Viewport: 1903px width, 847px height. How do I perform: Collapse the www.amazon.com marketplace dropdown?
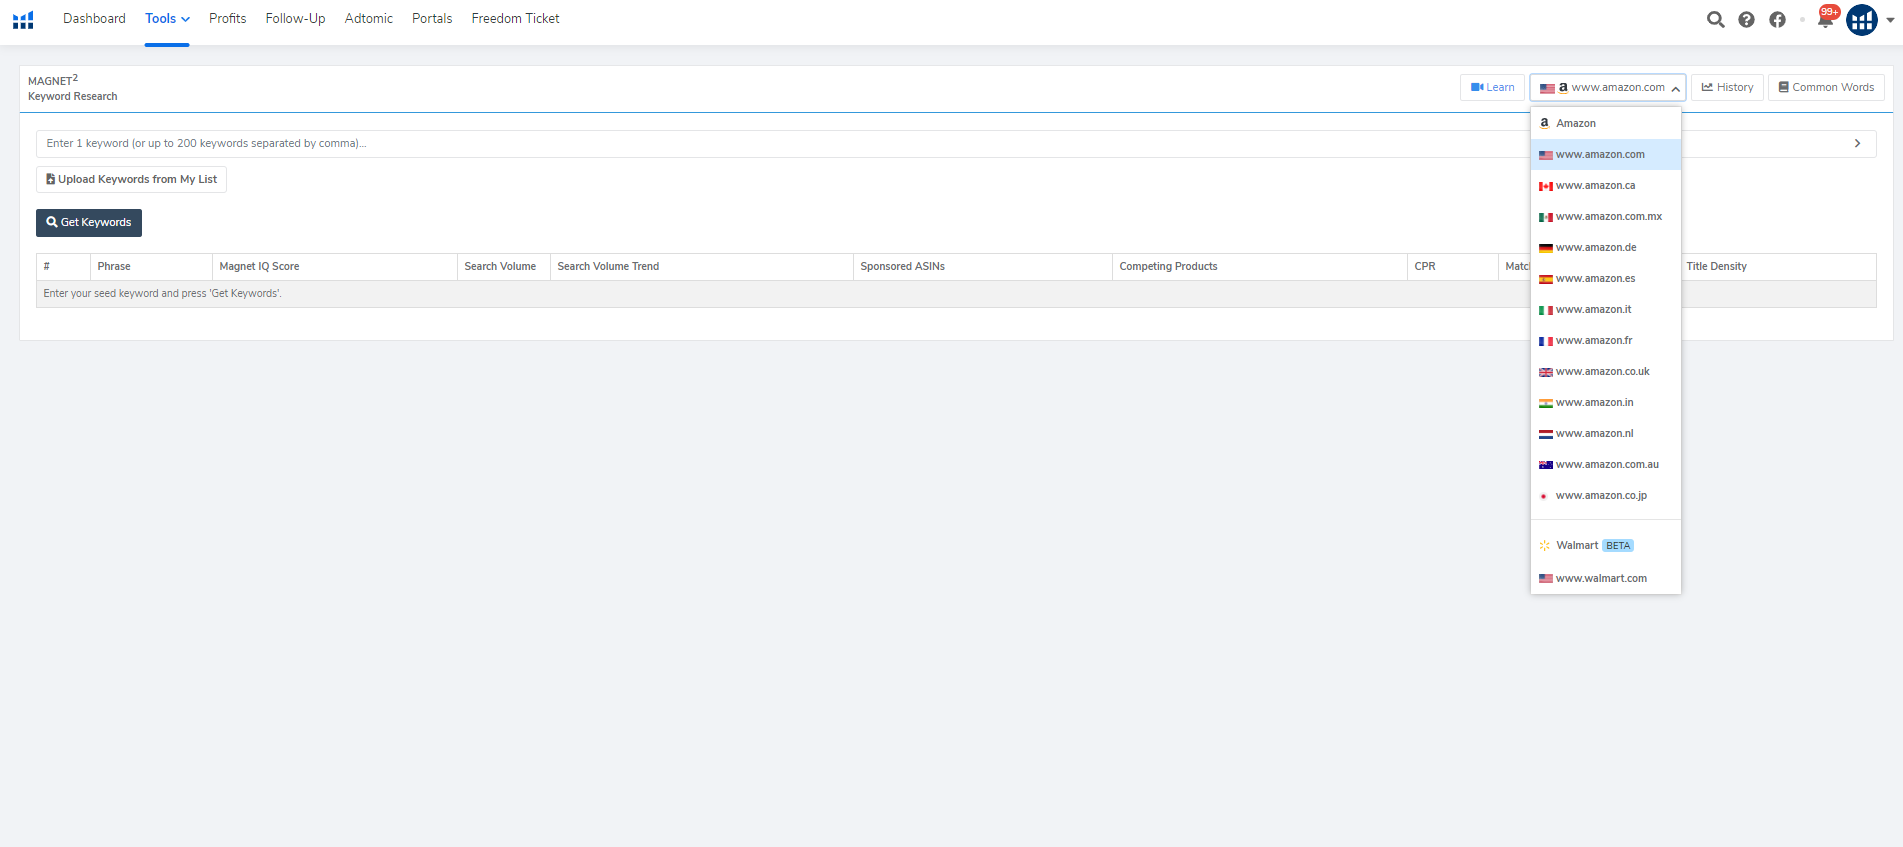point(1608,87)
